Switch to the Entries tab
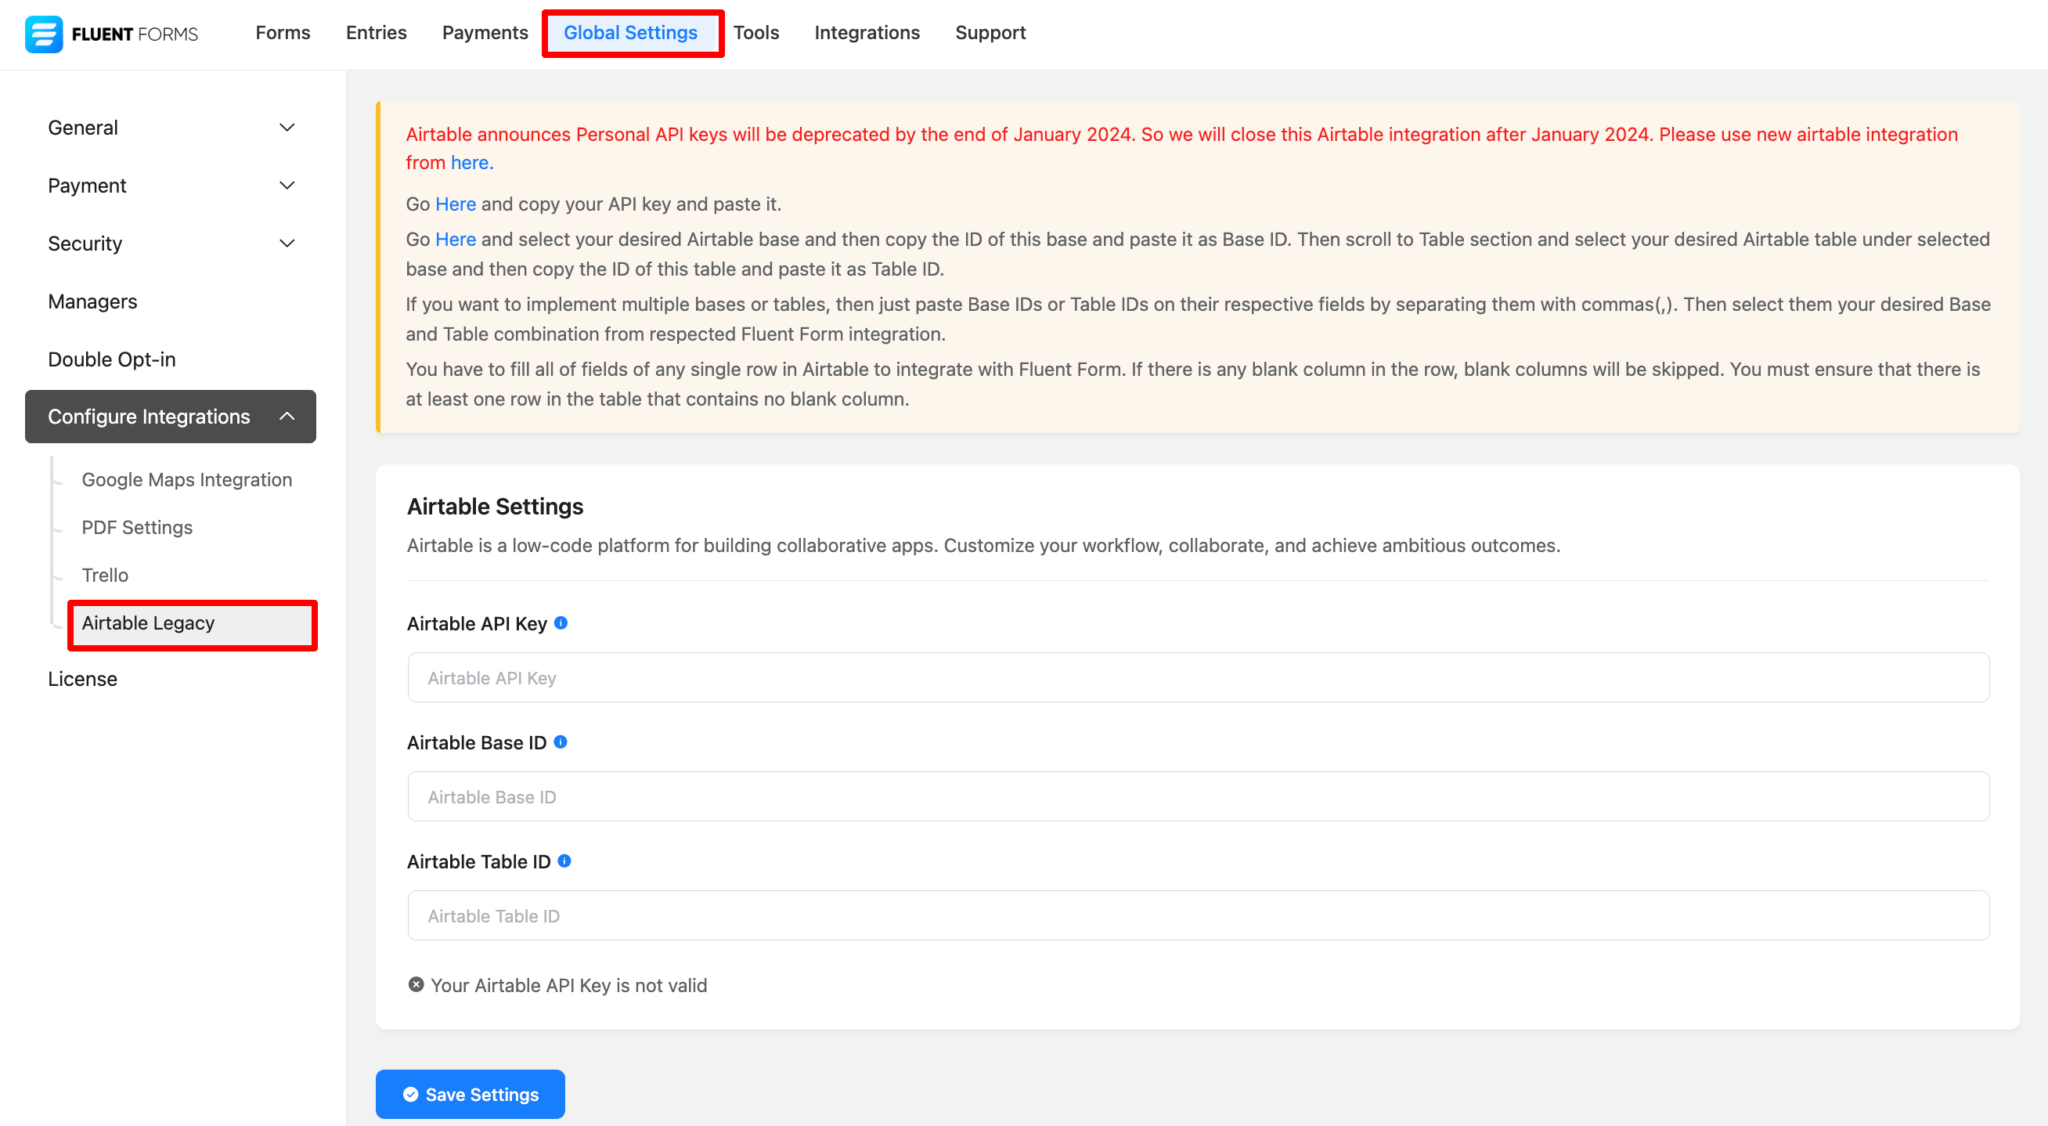2048x1126 pixels. click(x=375, y=32)
